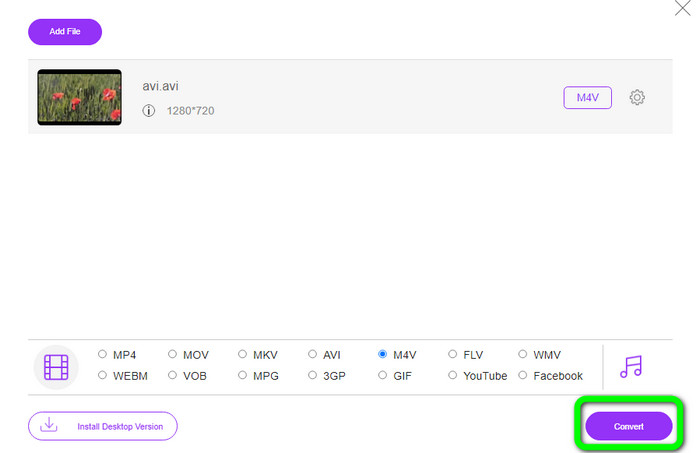The width and height of the screenshot is (700, 453).
Task: Click the M4V format badge
Action: pyautogui.click(x=587, y=97)
